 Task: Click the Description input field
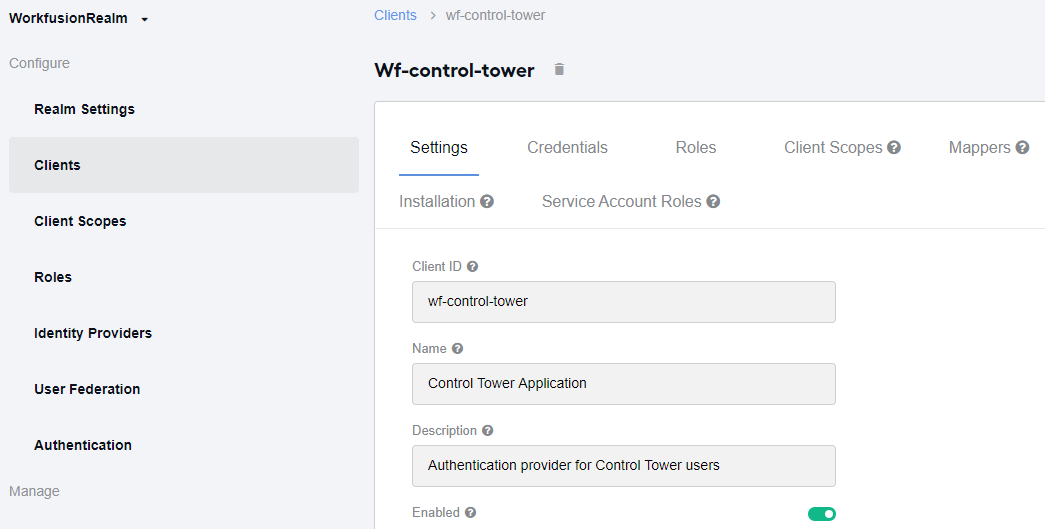(624, 466)
